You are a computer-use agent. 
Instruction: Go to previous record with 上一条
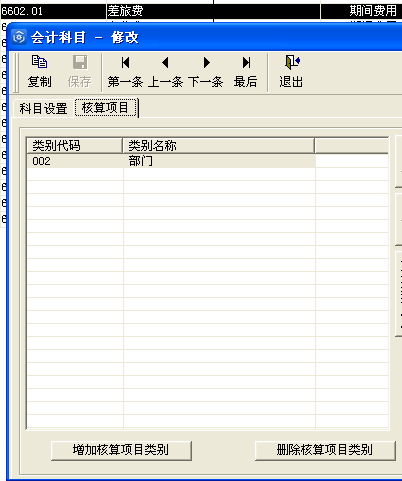pyautogui.click(x=165, y=72)
